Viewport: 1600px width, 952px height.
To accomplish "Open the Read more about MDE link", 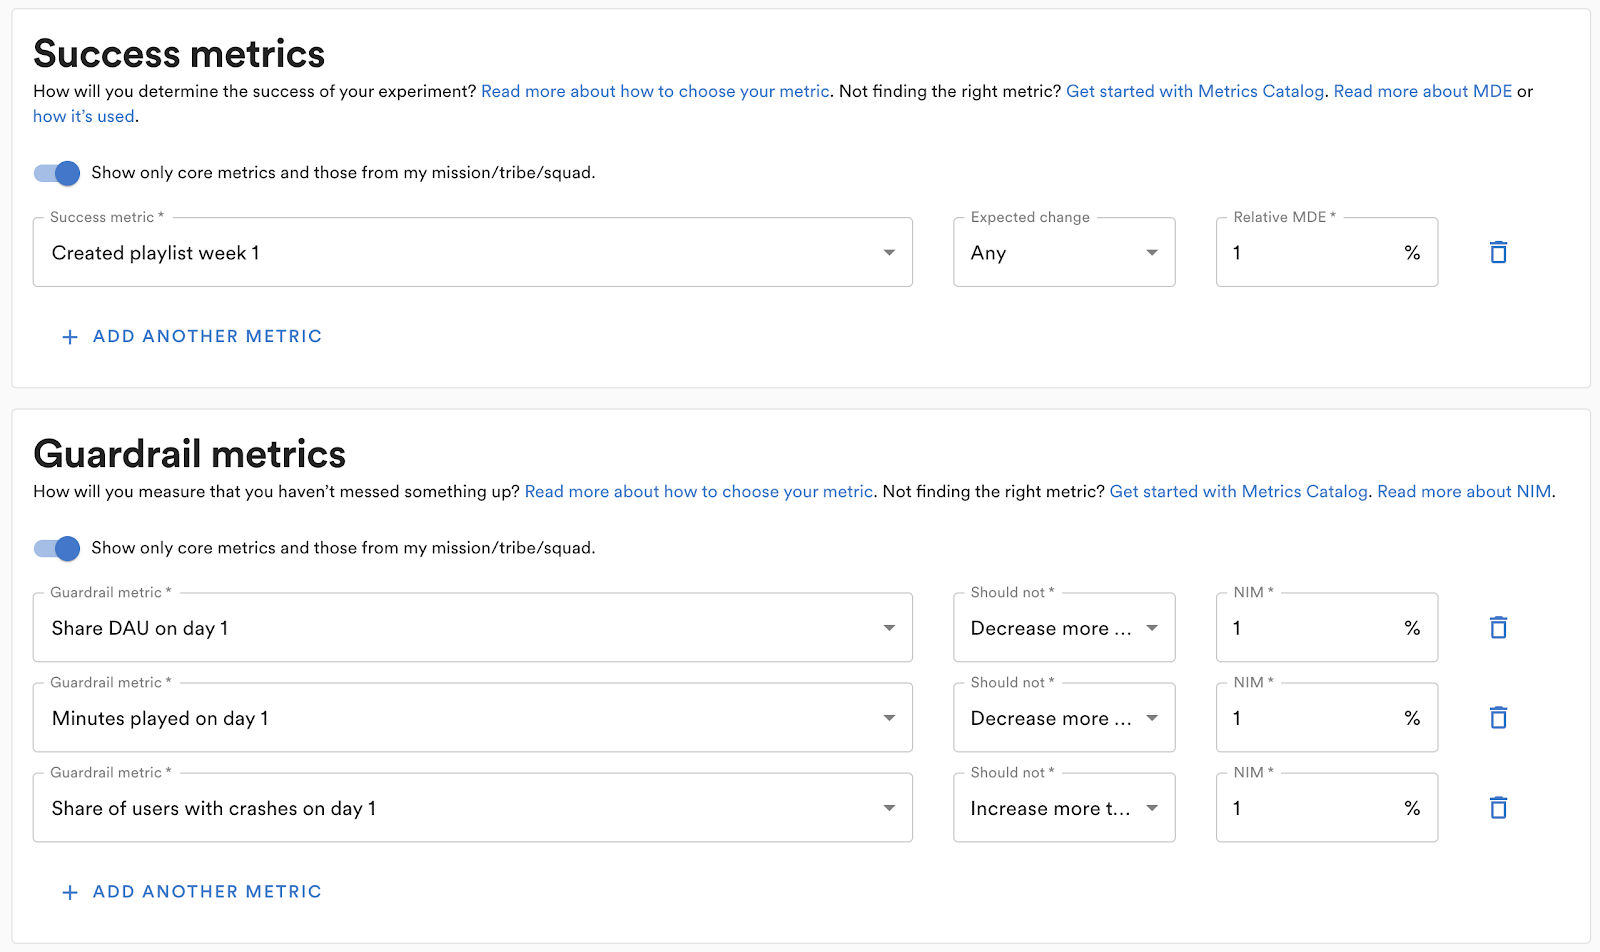I will [x=1422, y=91].
